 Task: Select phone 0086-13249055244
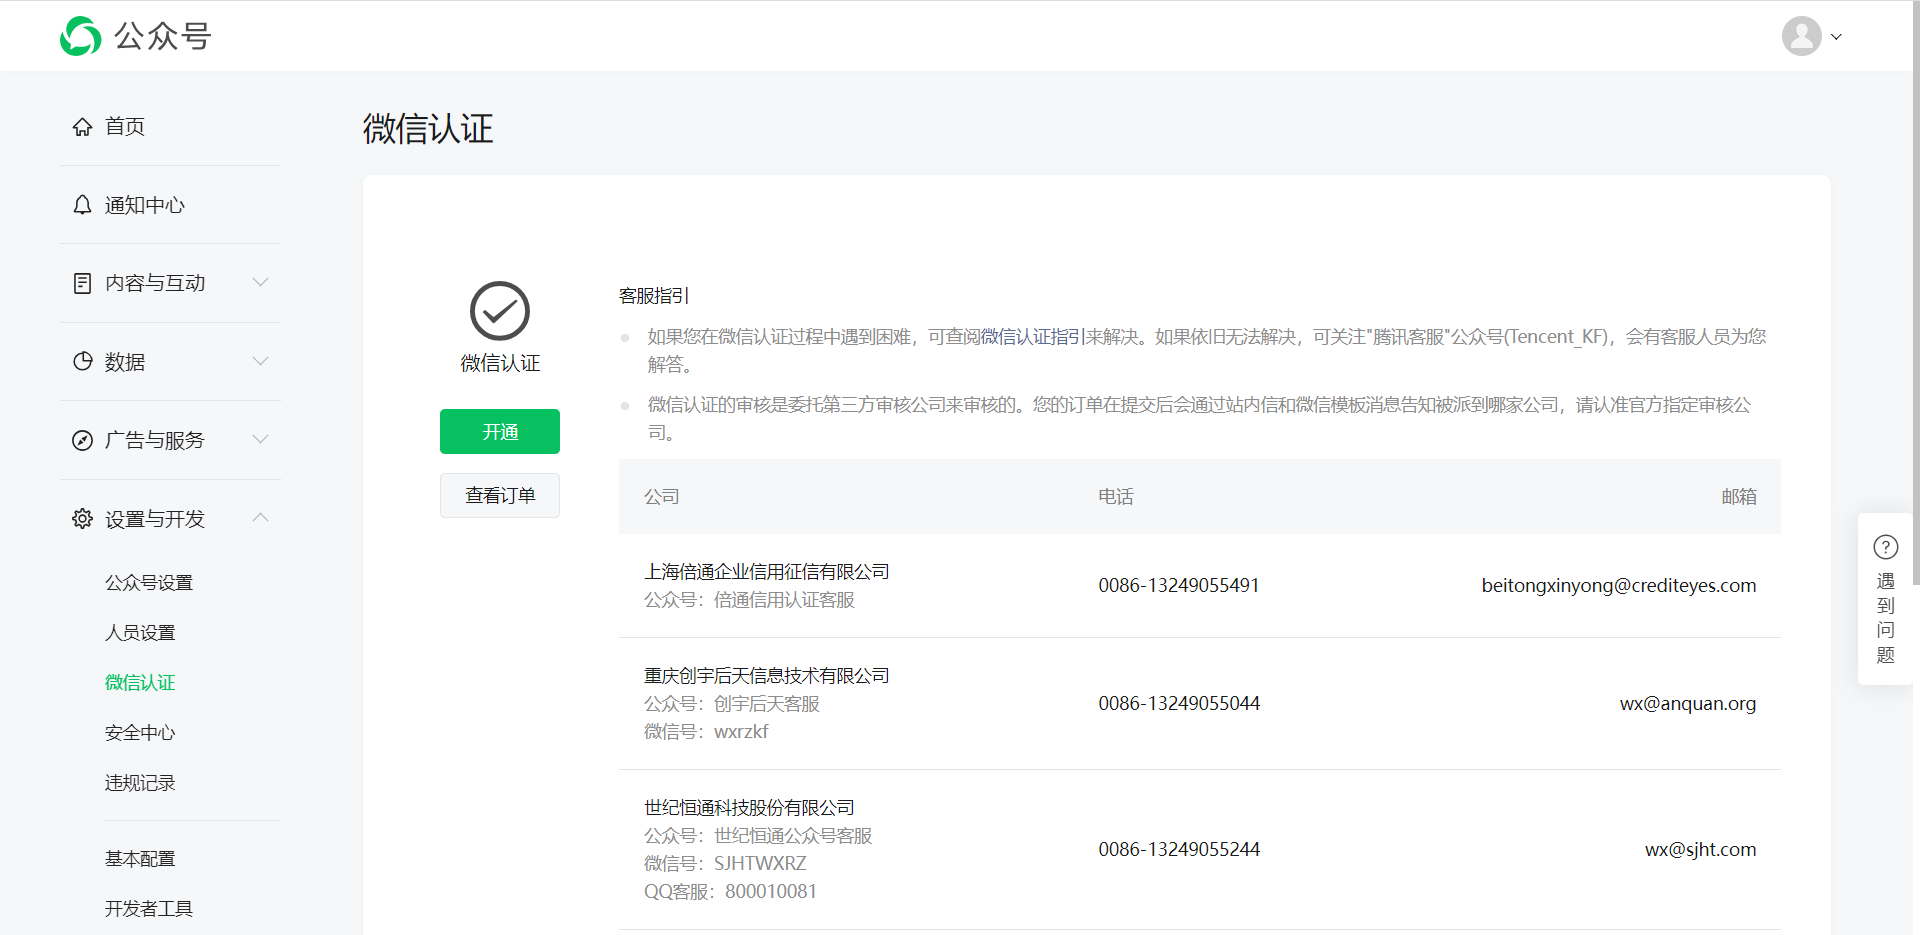coord(1179,849)
